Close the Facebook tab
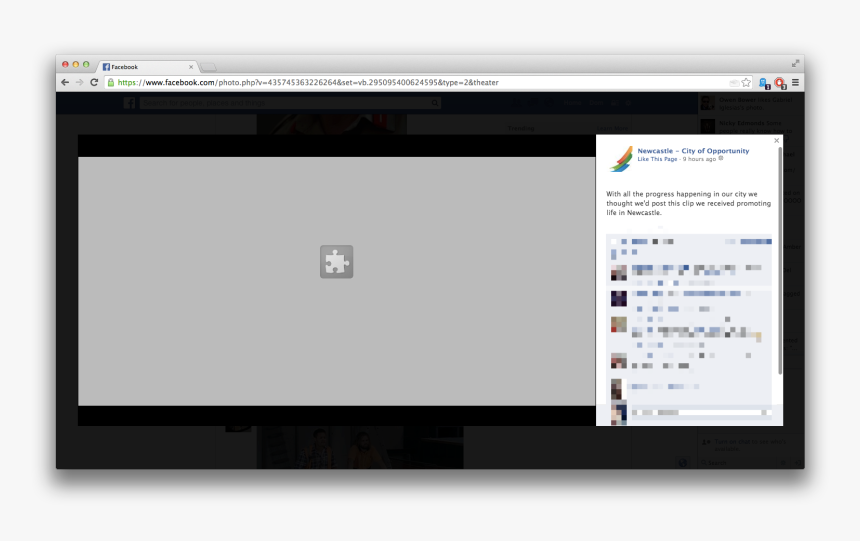The width and height of the screenshot is (860, 541). (191, 67)
